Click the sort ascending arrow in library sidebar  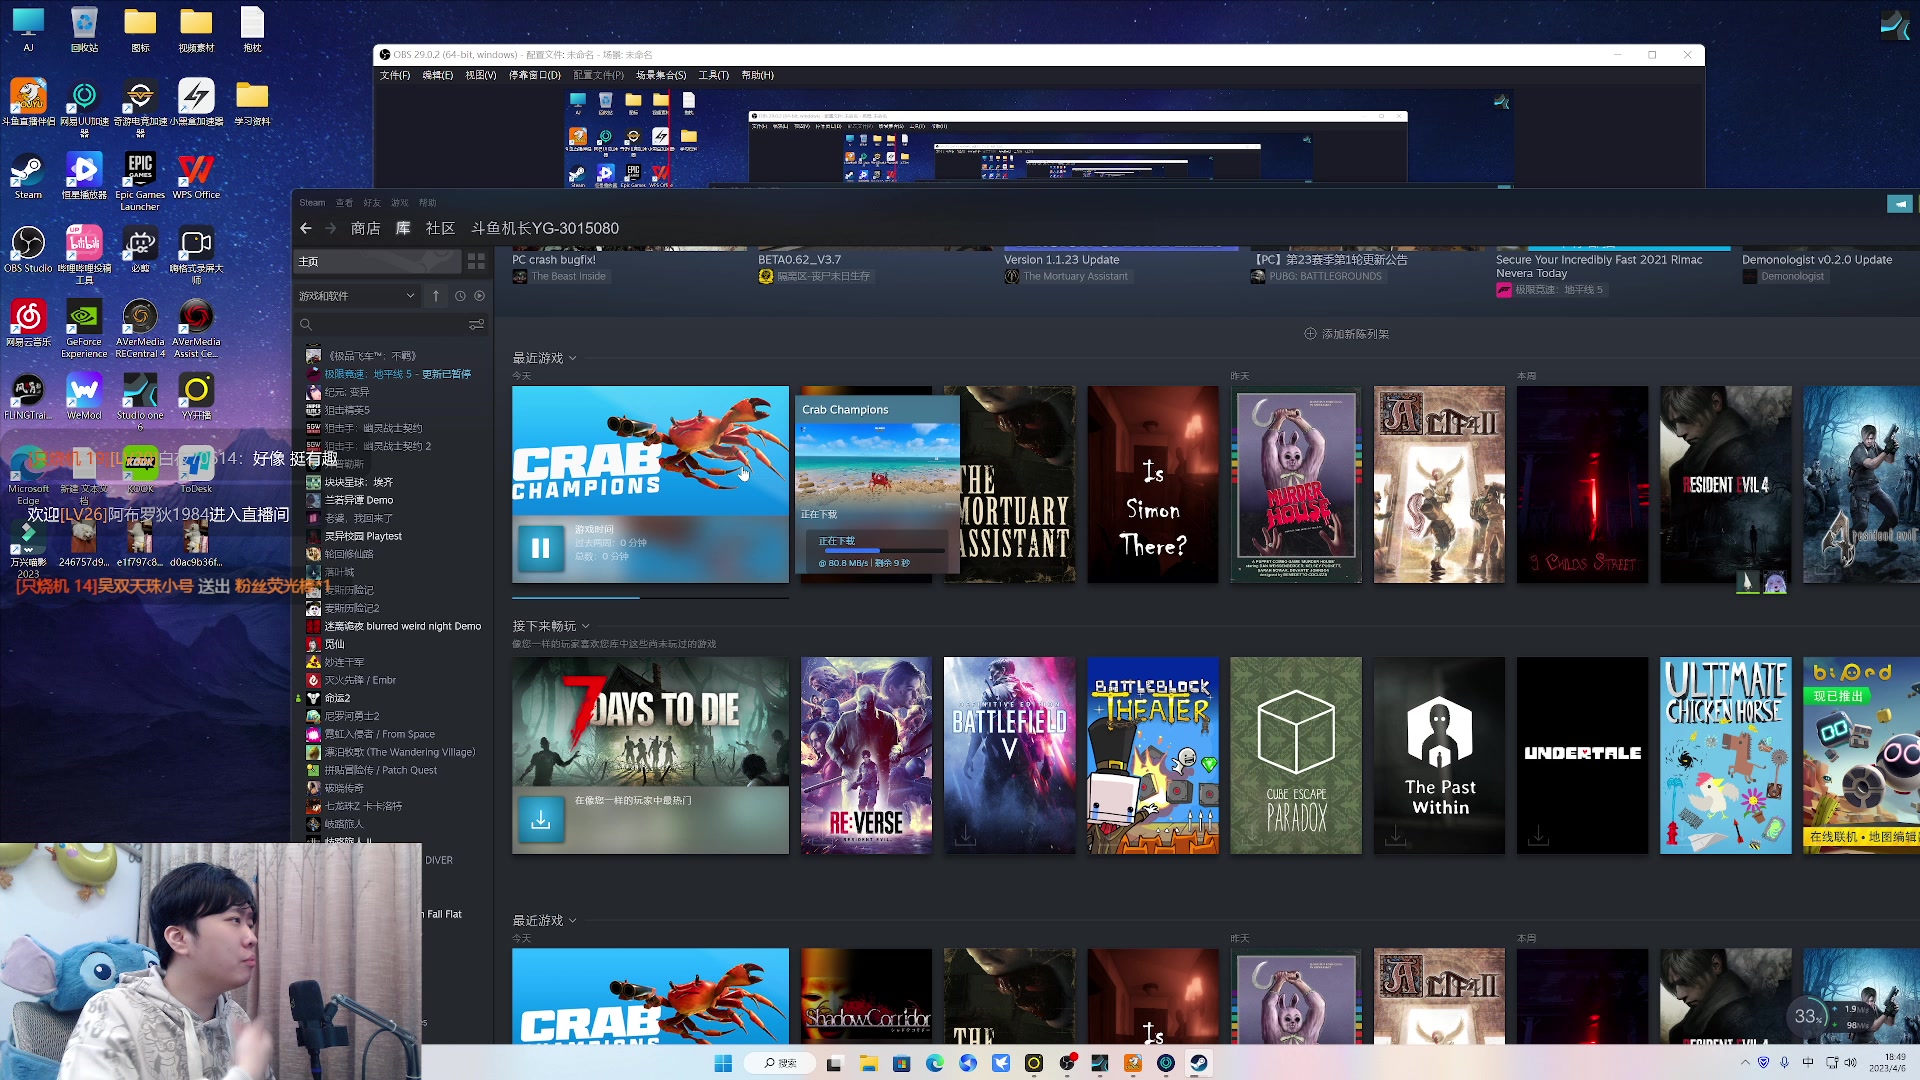tap(436, 296)
